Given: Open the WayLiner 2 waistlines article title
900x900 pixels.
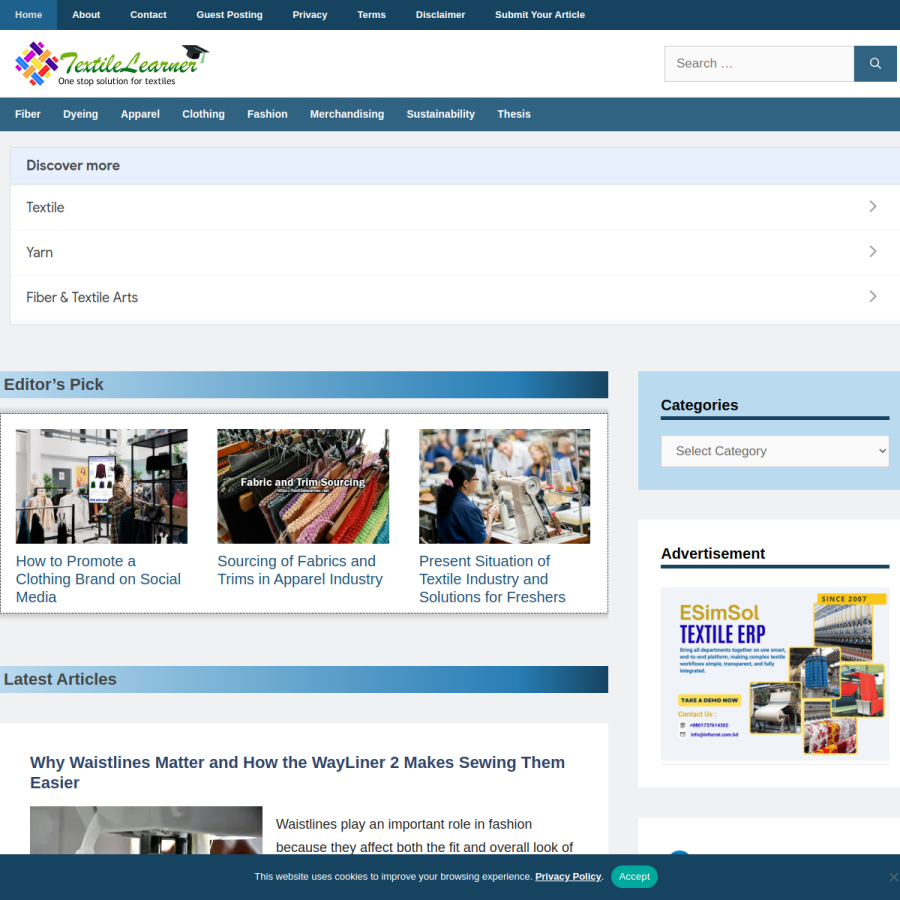Looking at the screenshot, I should pyautogui.click(x=297, y=772).
